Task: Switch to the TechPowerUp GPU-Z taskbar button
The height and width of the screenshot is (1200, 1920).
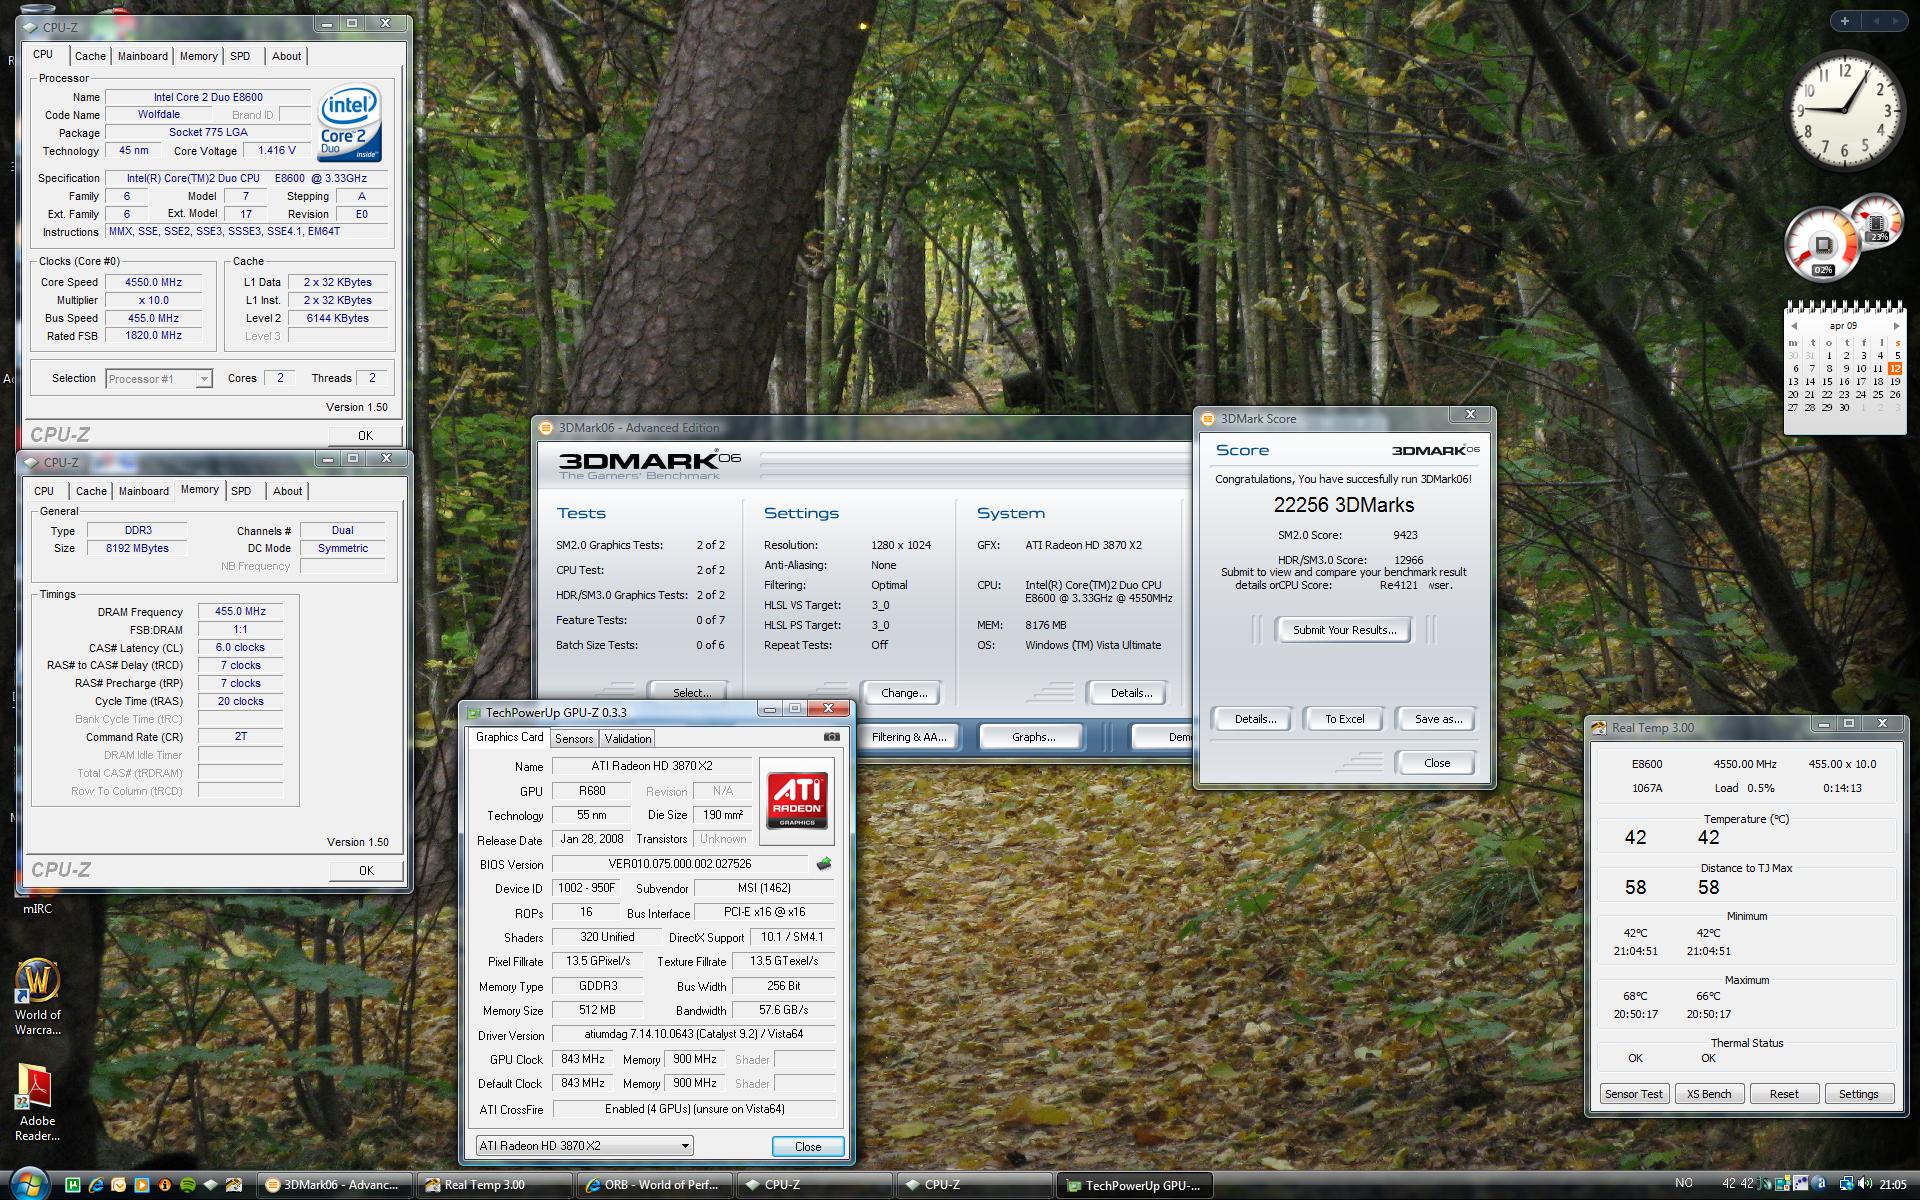Action: coord(1135,1186)
